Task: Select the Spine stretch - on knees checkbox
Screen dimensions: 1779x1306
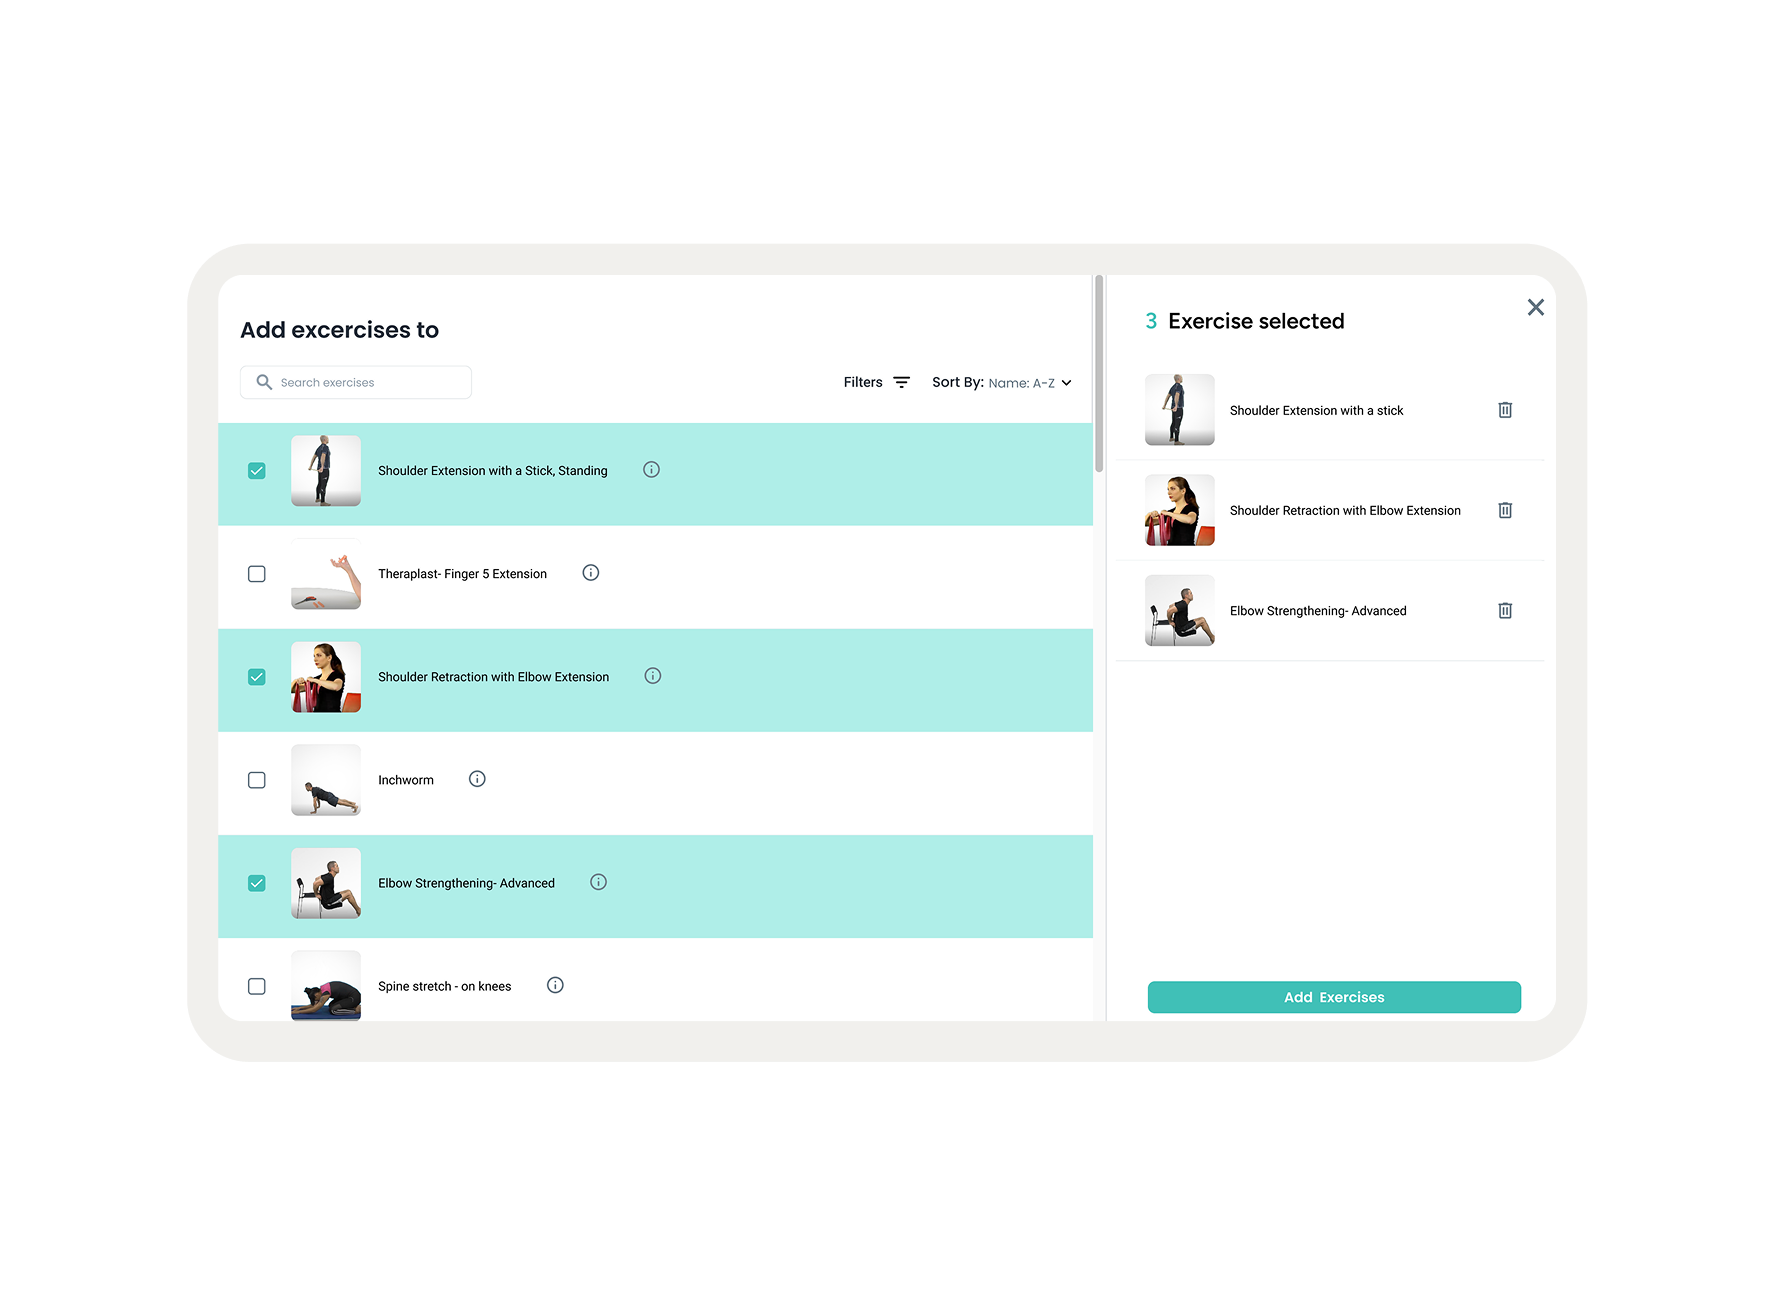Action: click(x=257, y=986)
